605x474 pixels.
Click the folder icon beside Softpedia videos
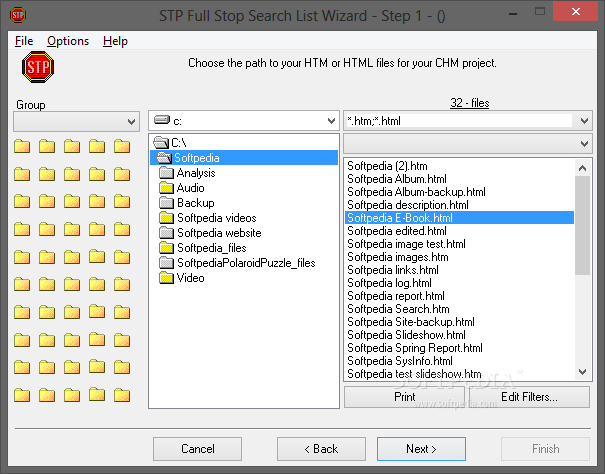point(166,218)
